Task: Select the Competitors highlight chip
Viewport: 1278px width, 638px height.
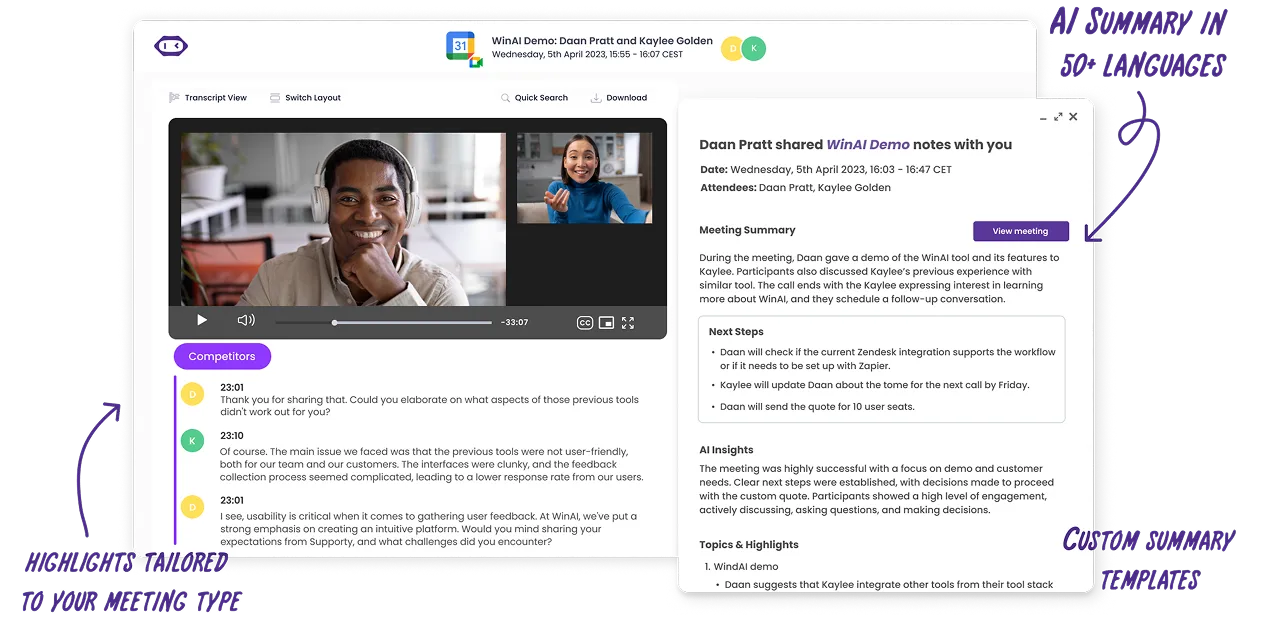Action: coord(222,356)
